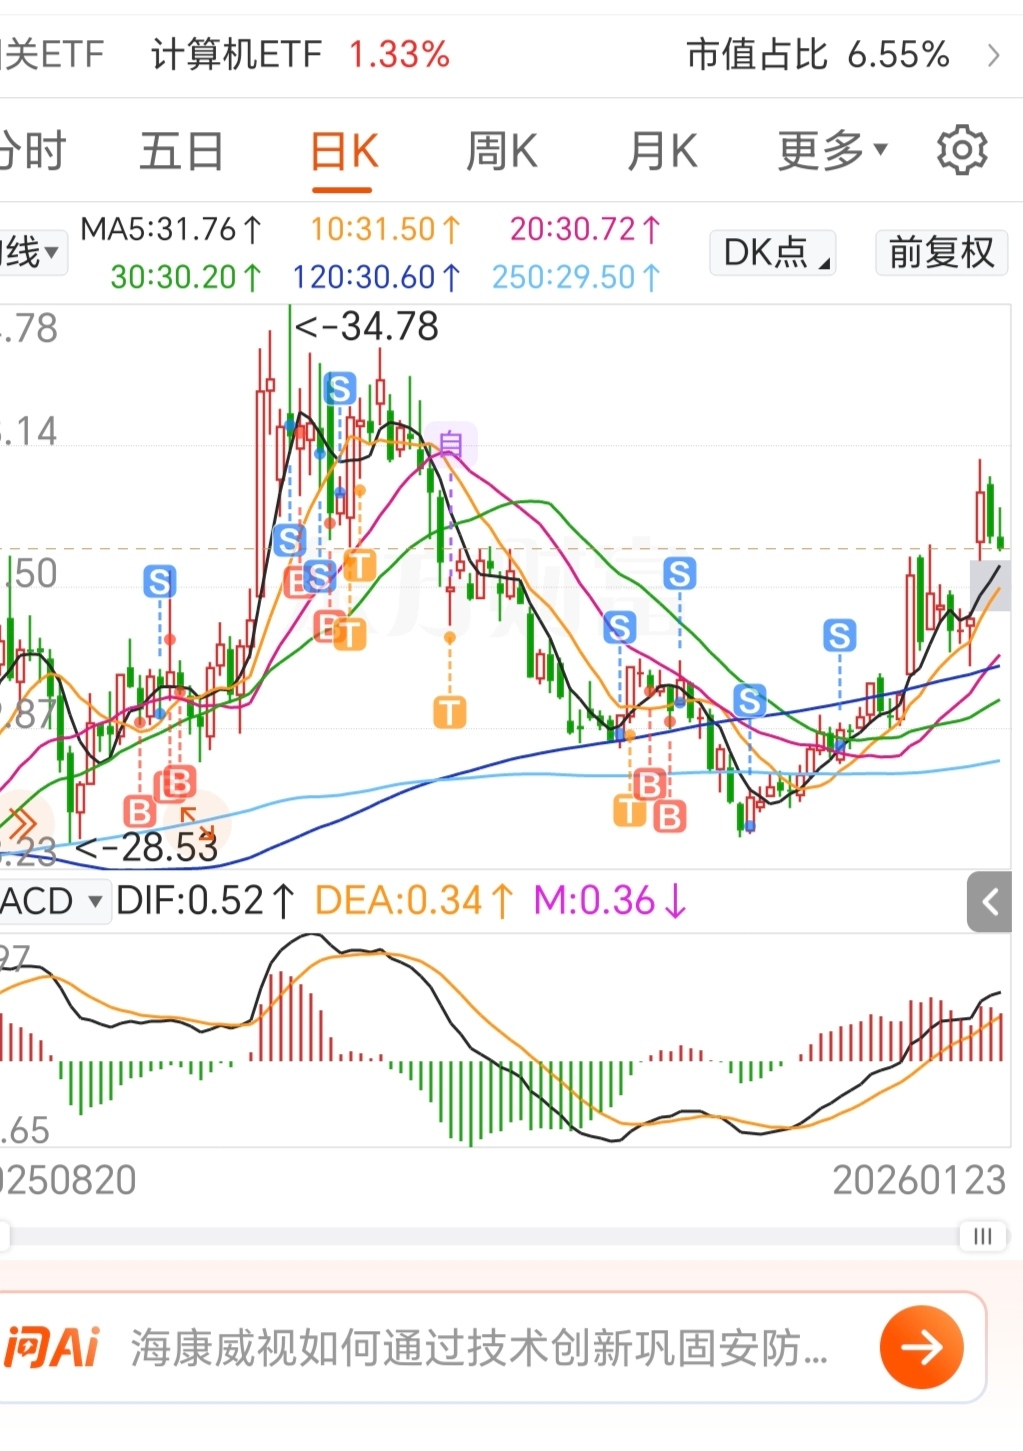Tap the orange T marker below 自 dashed line

point(450,712)
